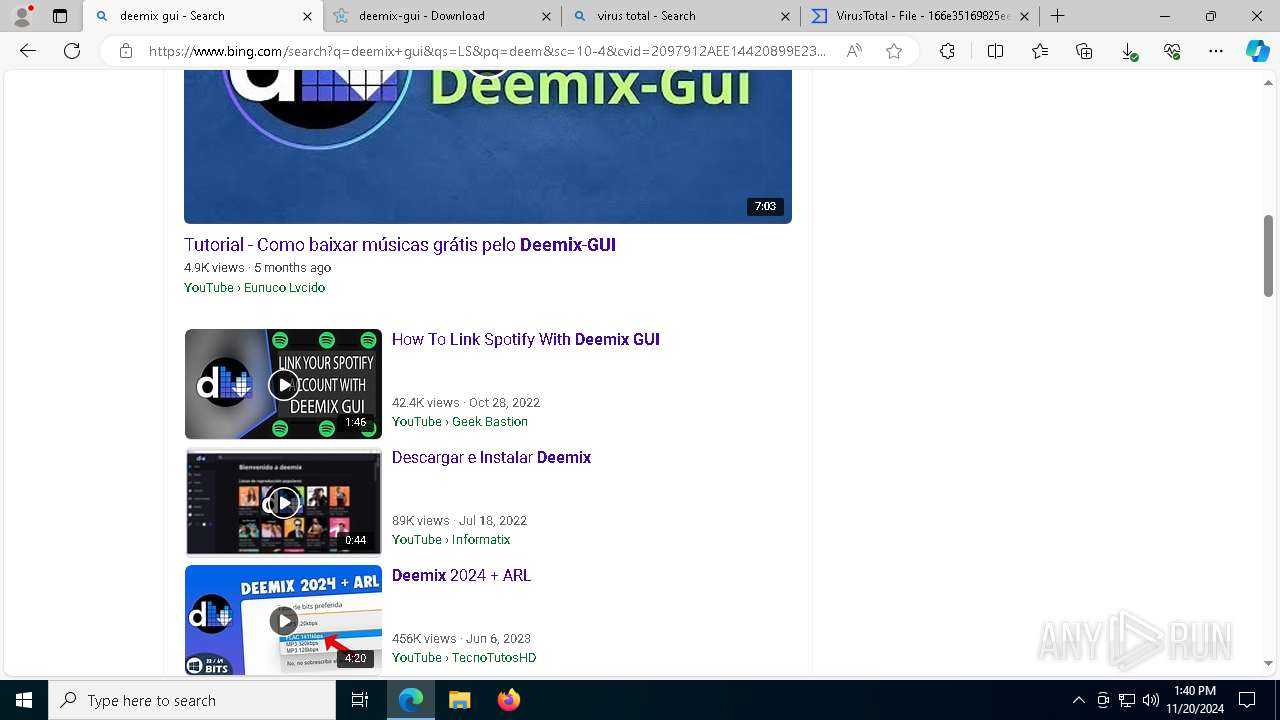The width and height of the screenshot is (1280, 720).
Task: Open Descargar e Instalar Deemix link
Action: [x=491, y=457]
